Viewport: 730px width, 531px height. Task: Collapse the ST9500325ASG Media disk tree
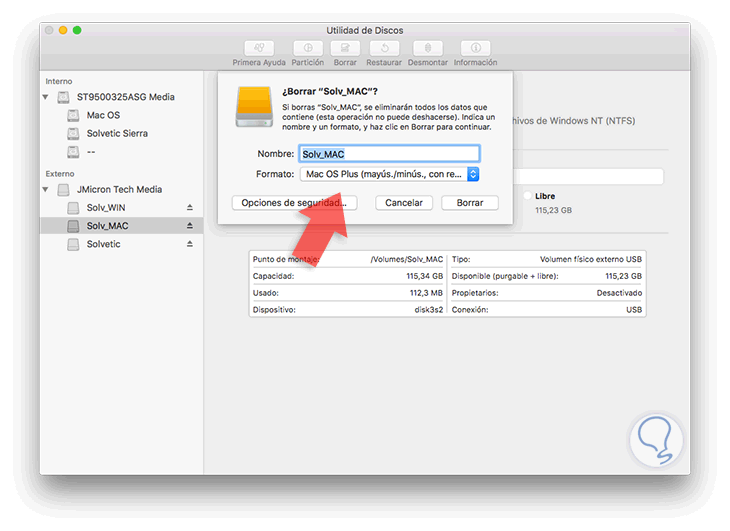(x=46, y=97)
